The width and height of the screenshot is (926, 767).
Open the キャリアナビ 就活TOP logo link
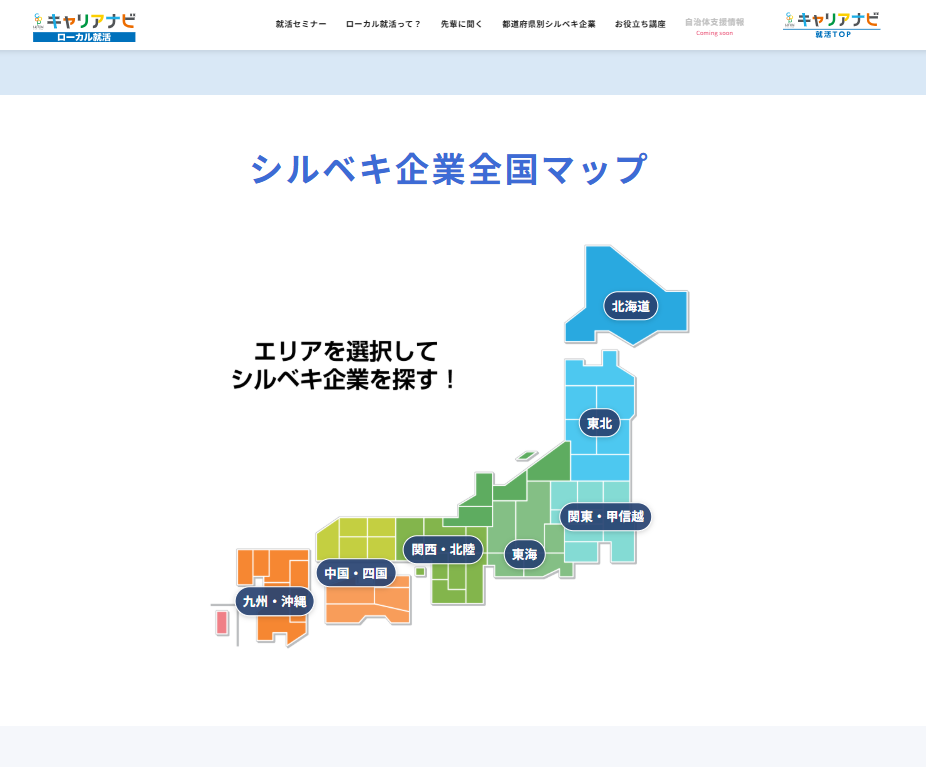pos(831,25)
